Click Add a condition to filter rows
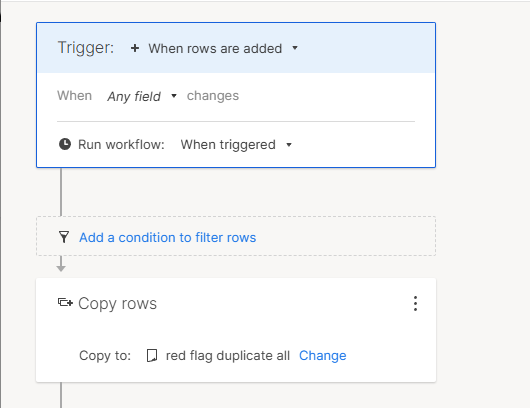This screenshot has width=530, height=408. click(x=168, y=237)
